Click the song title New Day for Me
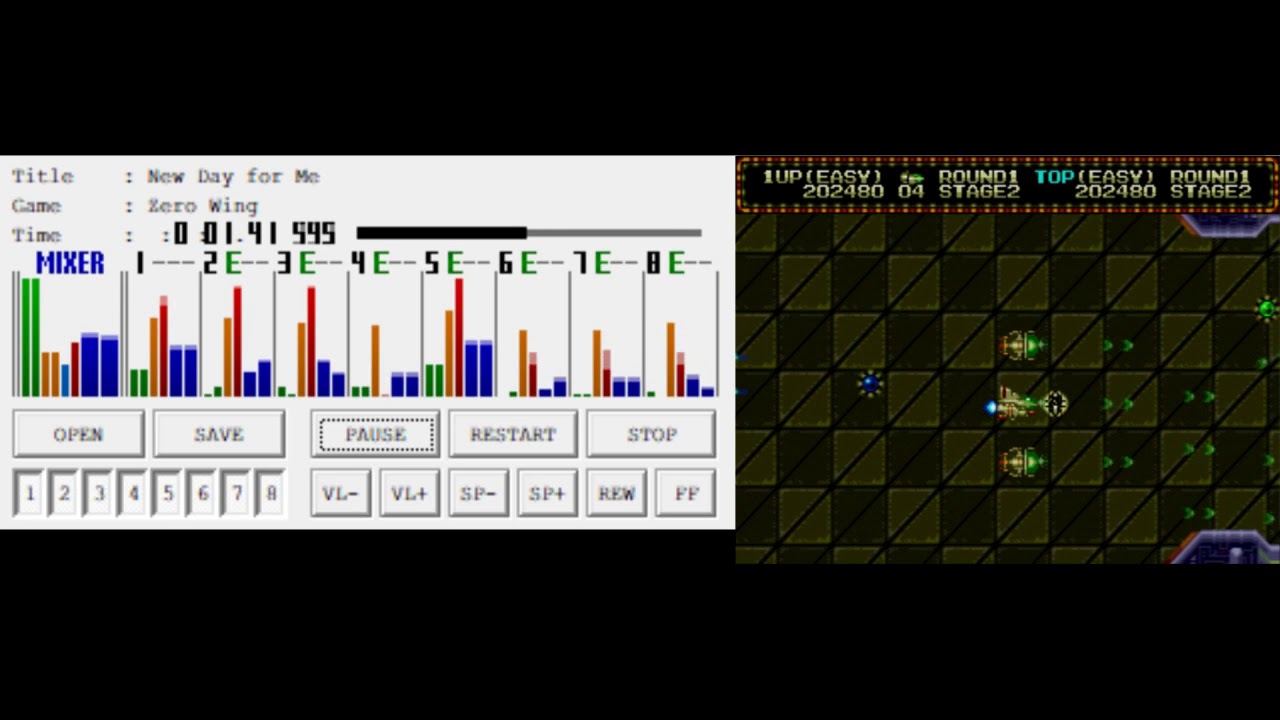 (x=233, y=176)
